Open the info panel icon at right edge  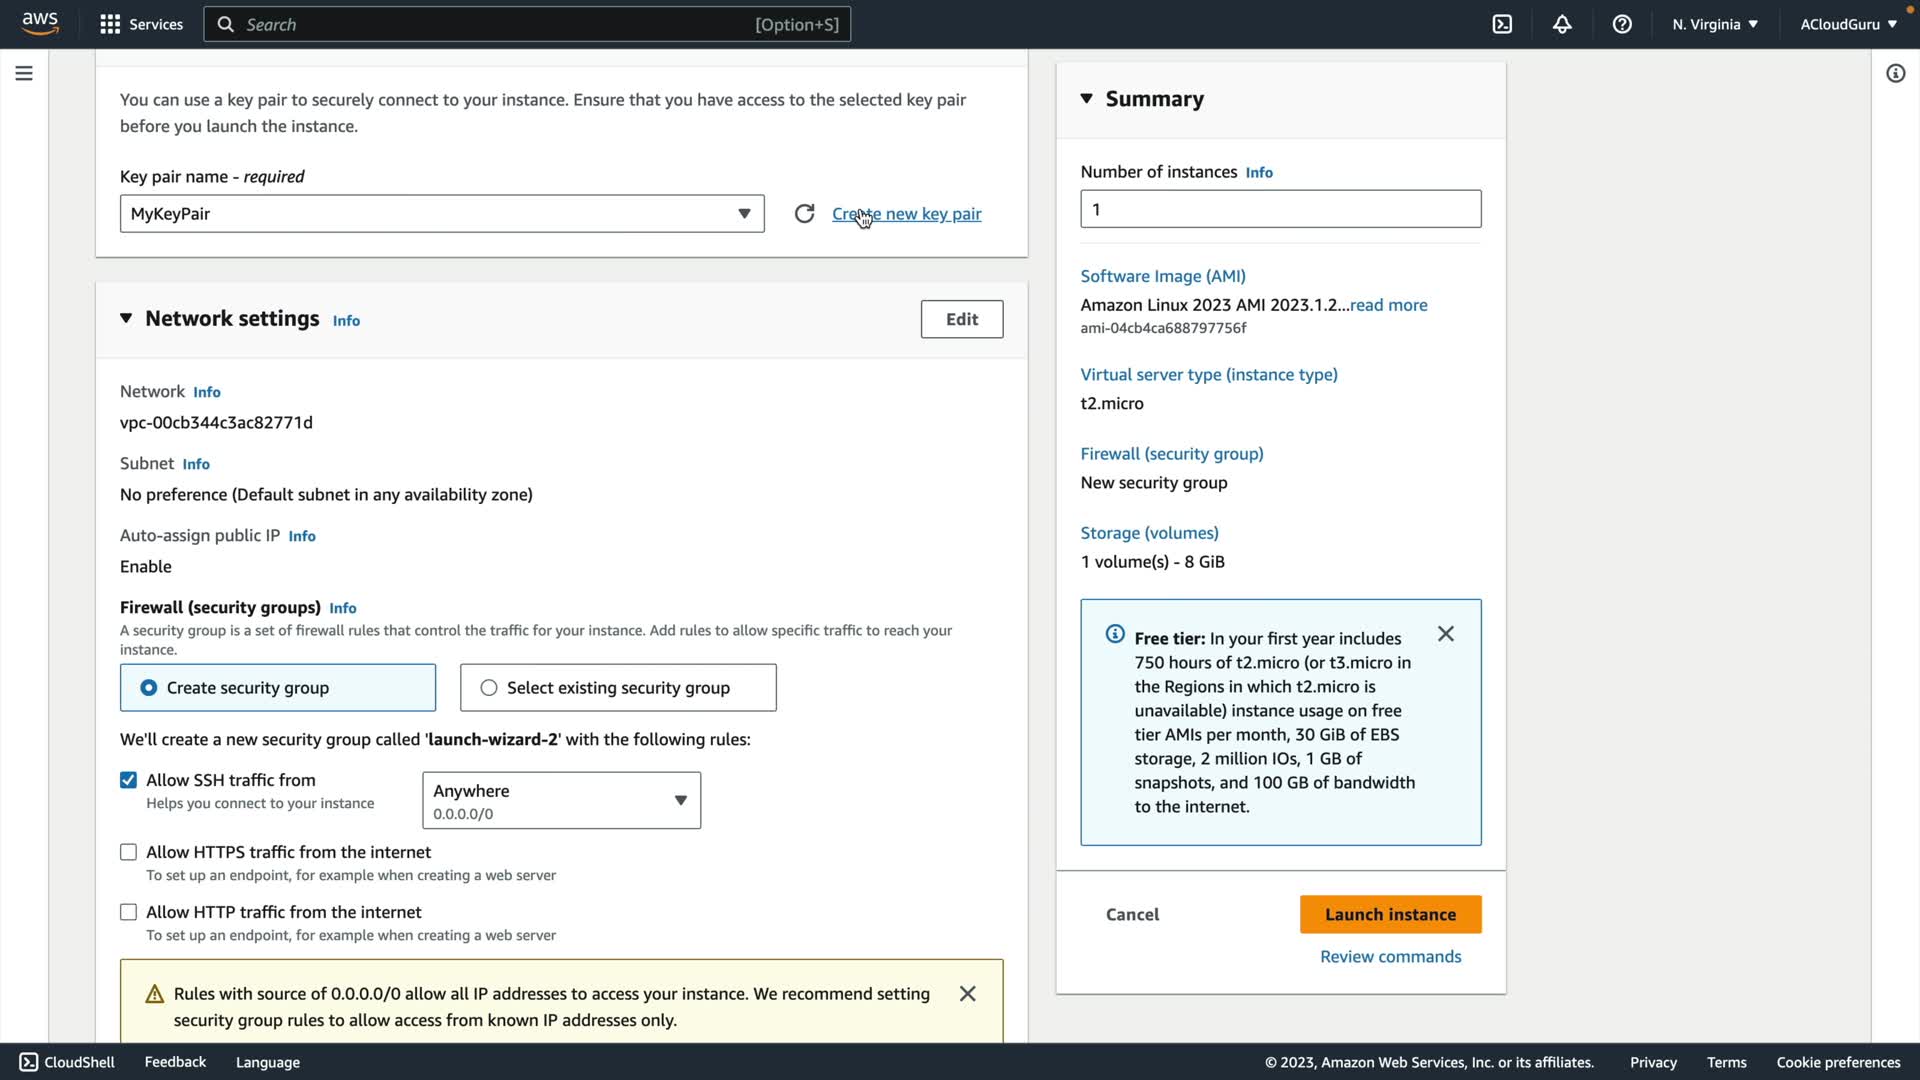1895,73
